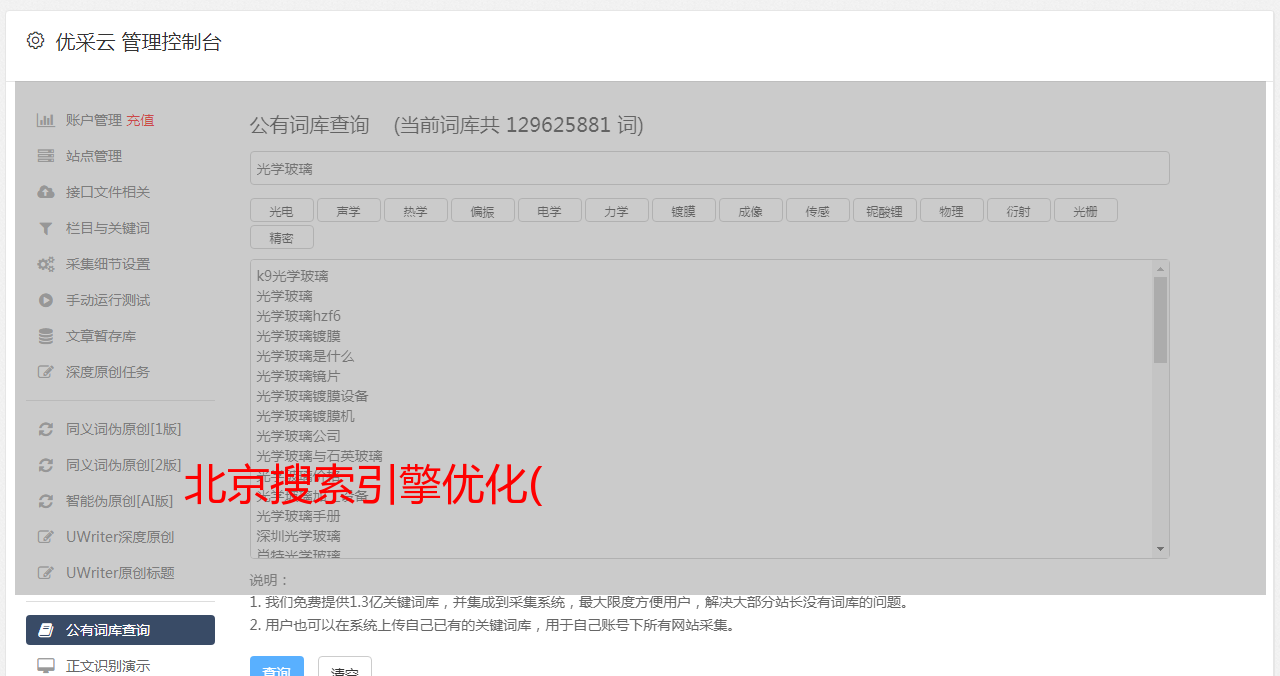Click the play circle icon for 手动运行测试
Image resolution: width=1280 pixels, height=676 pixels.
click(x=46, y=300)
